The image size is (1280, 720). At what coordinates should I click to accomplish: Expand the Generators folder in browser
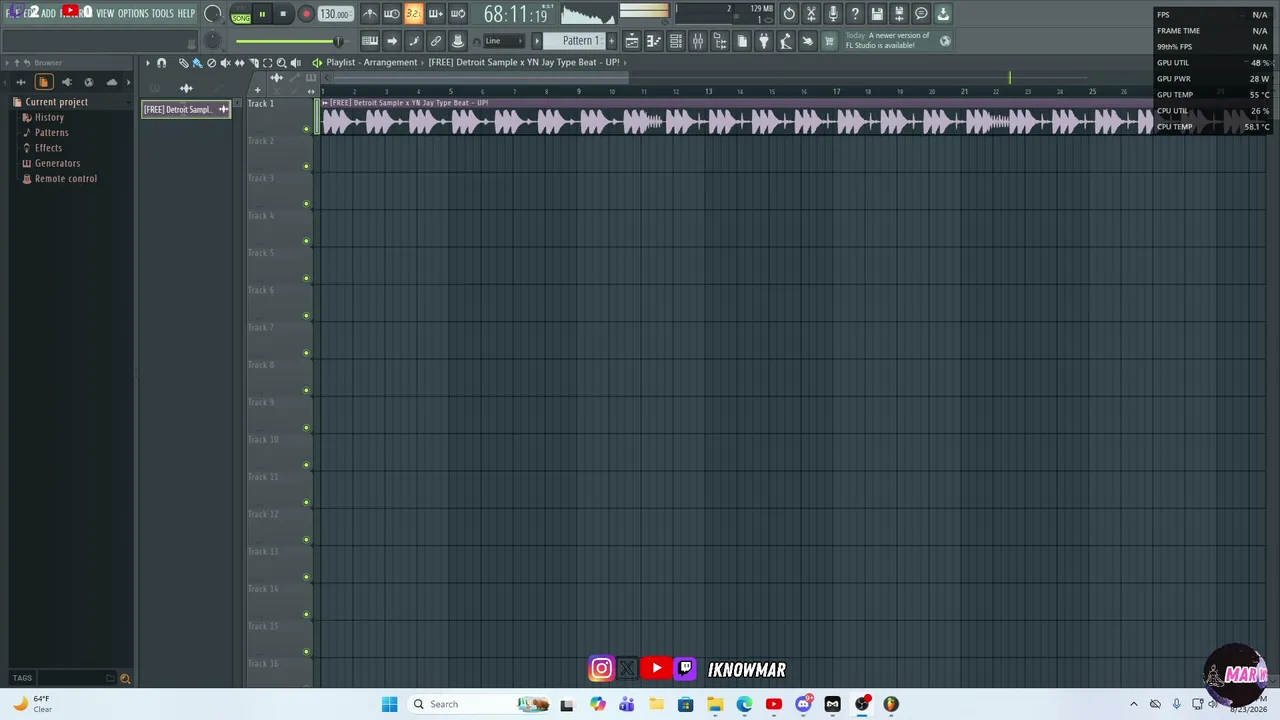(x=57, y=163)
